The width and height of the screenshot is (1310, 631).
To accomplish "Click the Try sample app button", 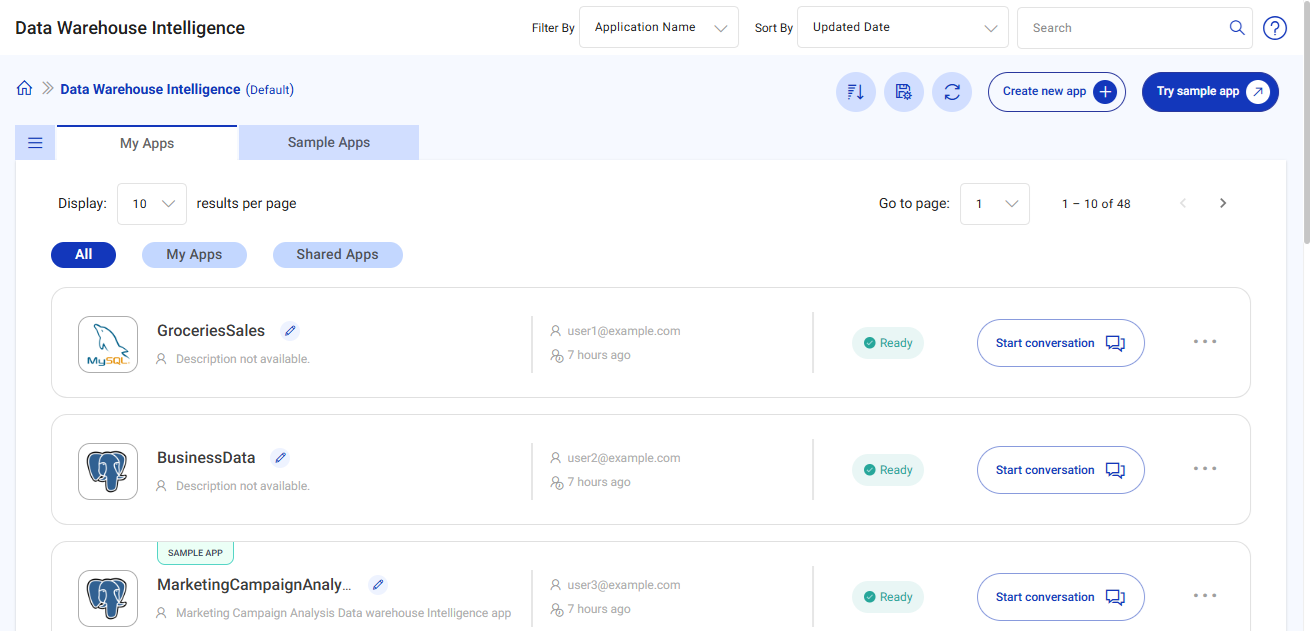I will 1209,91.
